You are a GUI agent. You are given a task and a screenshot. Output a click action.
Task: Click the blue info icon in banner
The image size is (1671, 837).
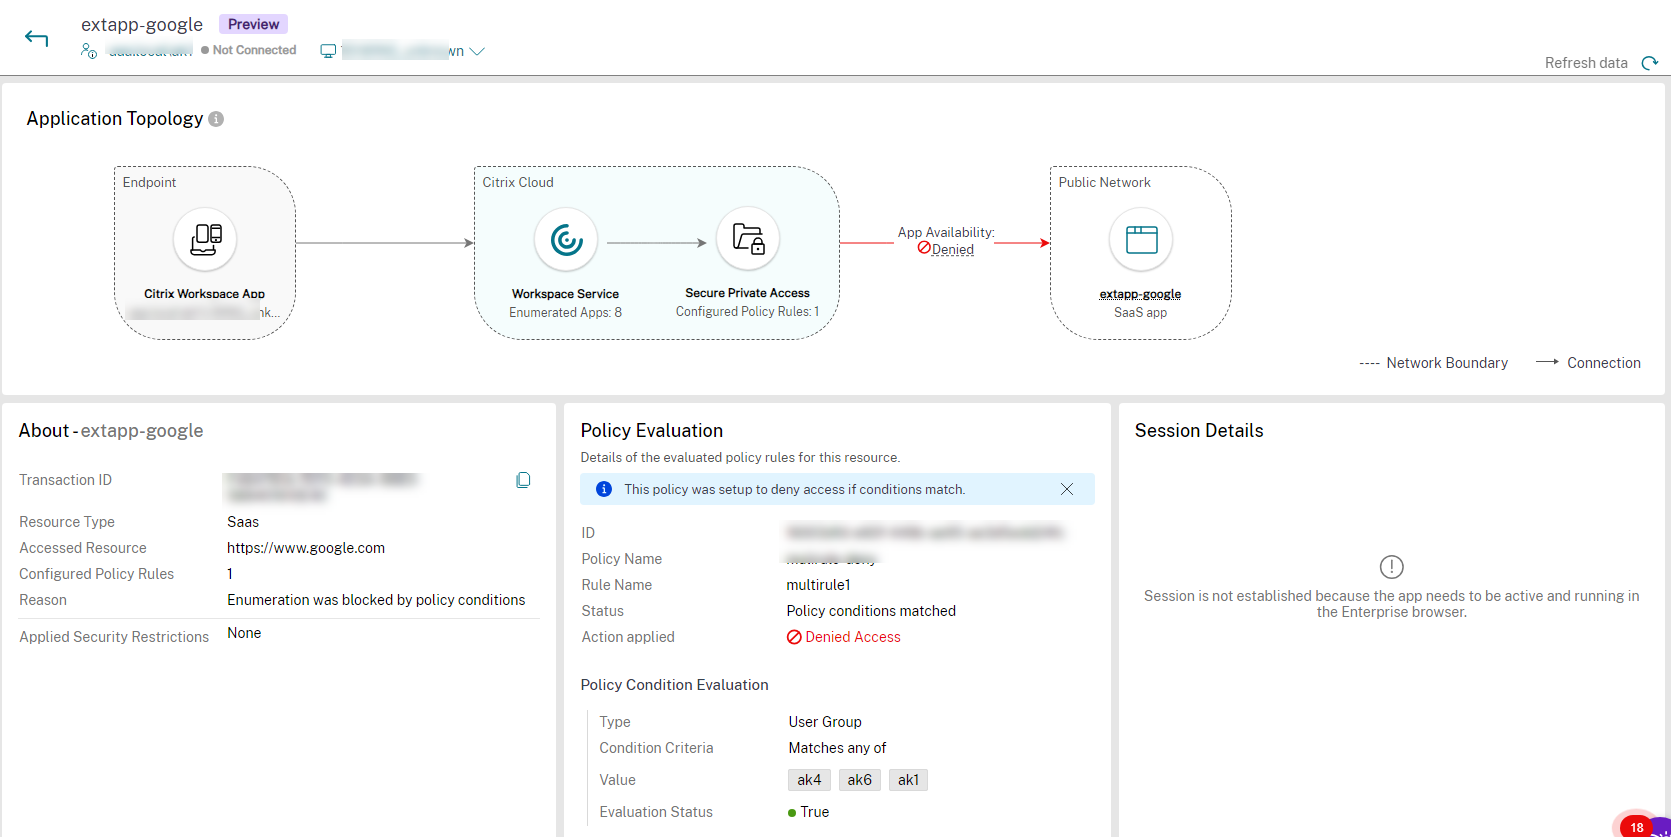(x=604, y=489)
